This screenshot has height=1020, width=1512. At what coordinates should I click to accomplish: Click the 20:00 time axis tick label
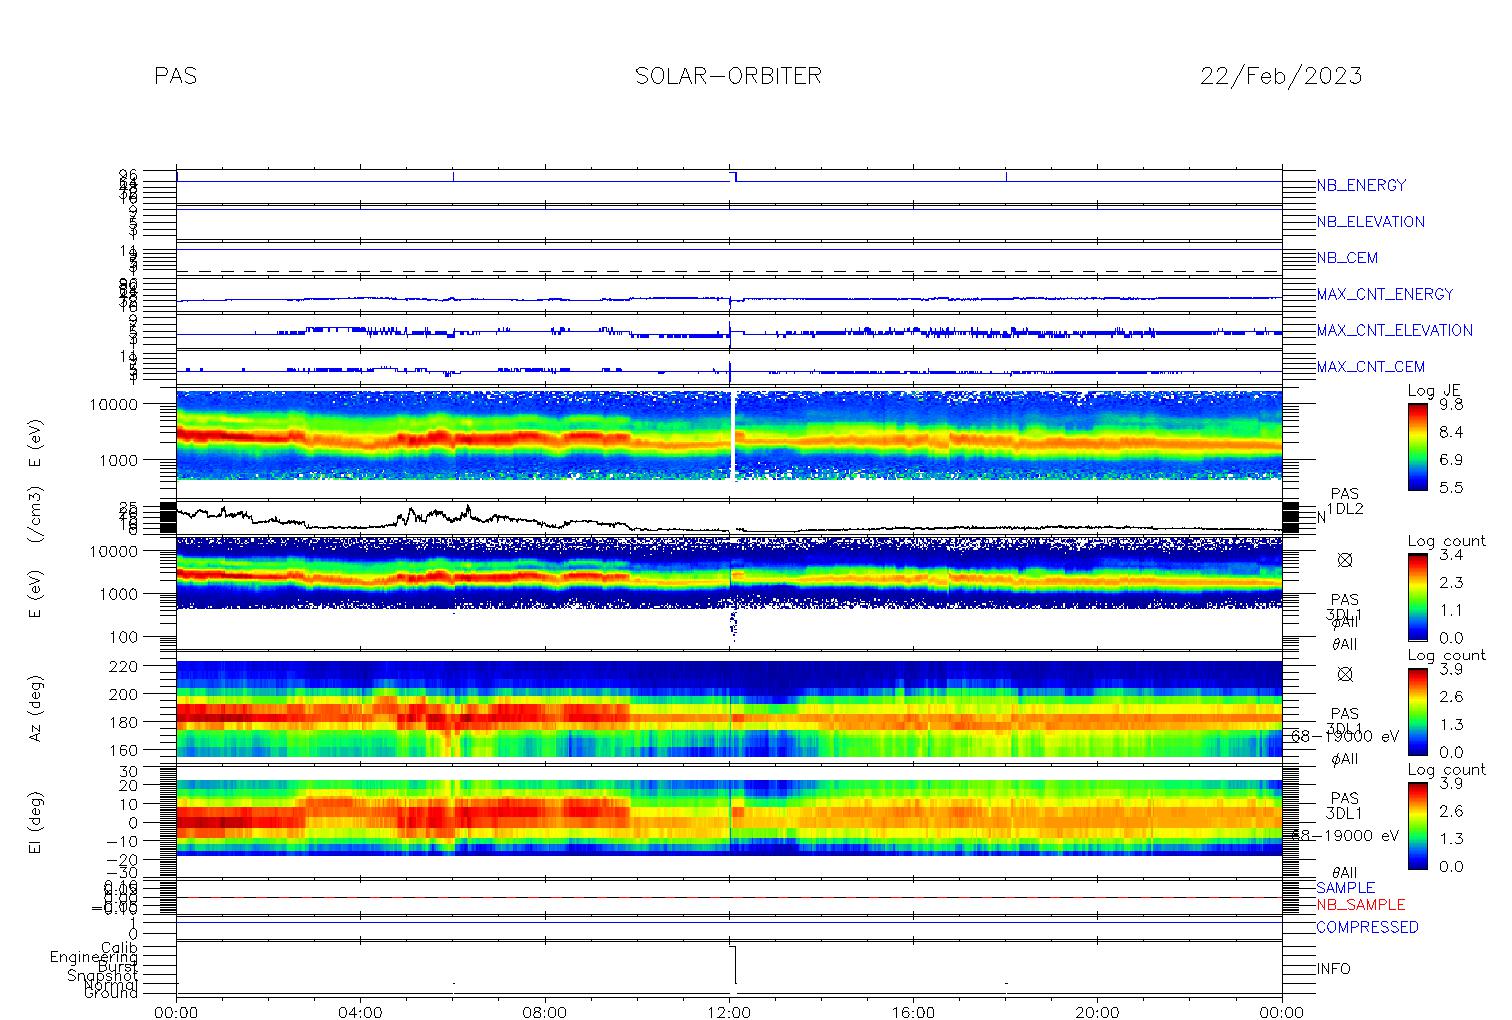[1097, 1012]
